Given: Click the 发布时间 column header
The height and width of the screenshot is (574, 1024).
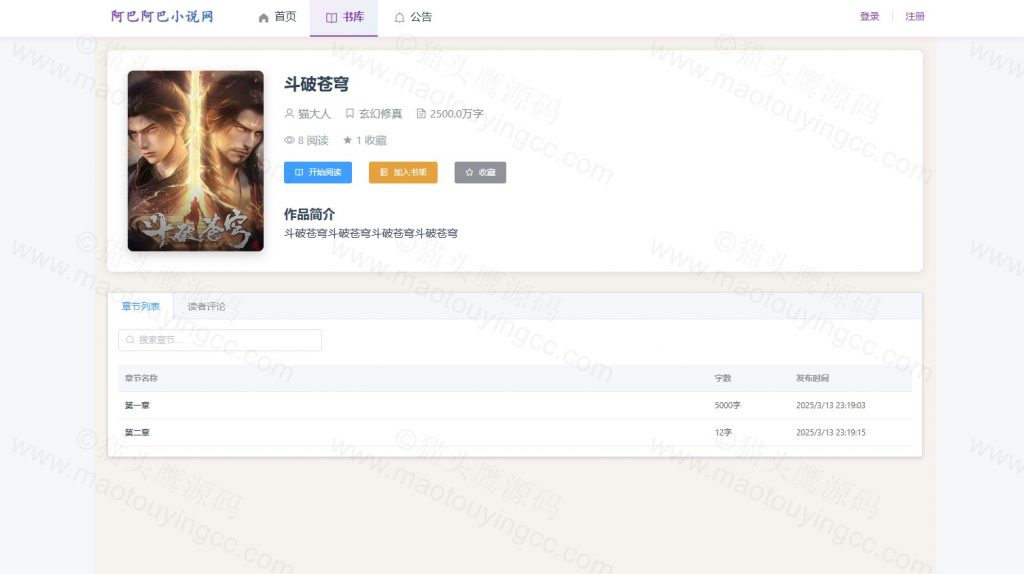Looking at the screenshot, I should [x=812, y=378].
